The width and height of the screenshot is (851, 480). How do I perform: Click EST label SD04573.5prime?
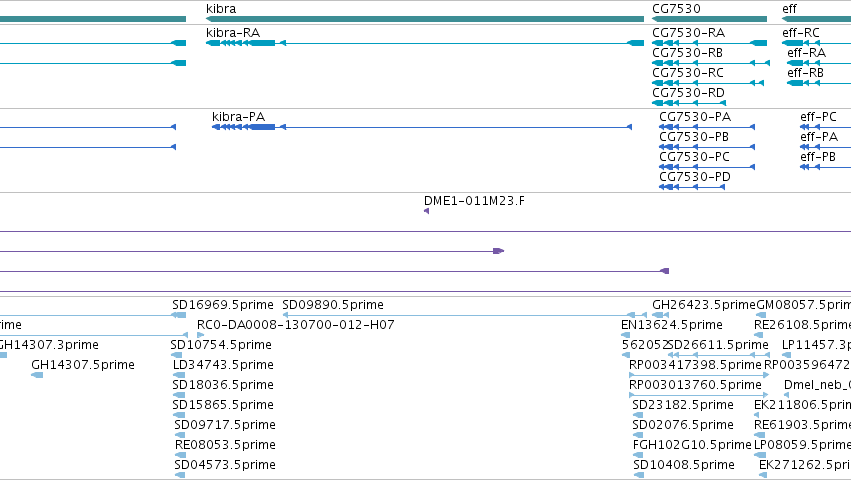[225, 465]
